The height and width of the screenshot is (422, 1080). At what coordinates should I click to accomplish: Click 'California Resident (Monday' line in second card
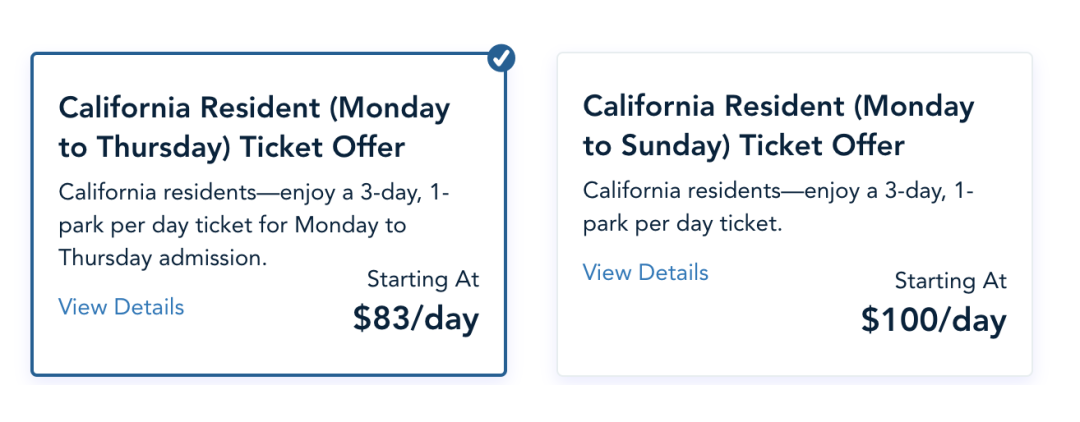tap(778, 107)
